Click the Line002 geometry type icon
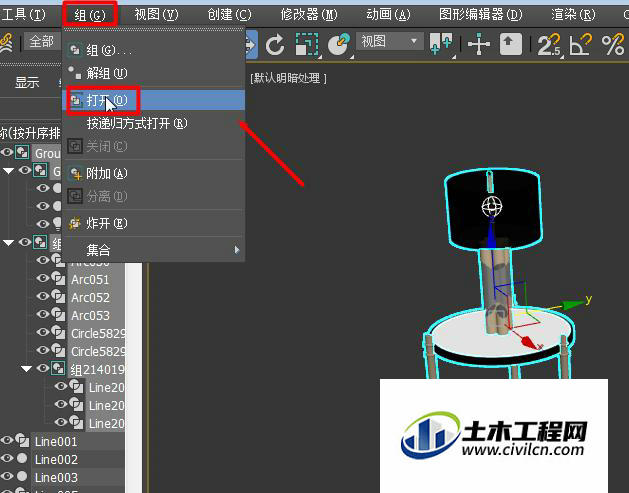The image size is (629, 493). point(22,458)
